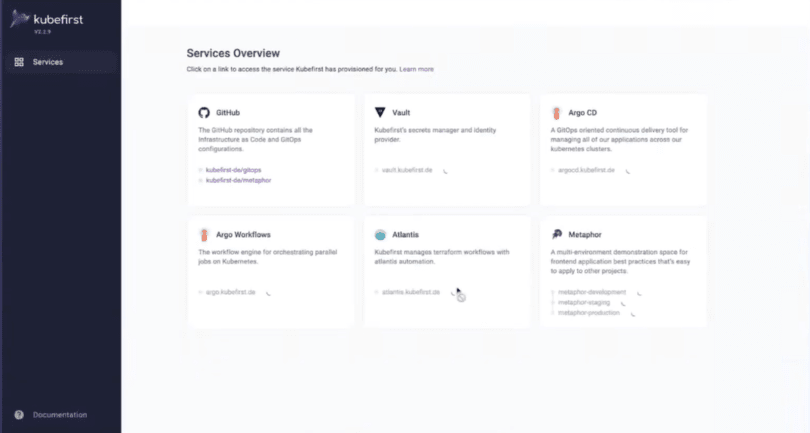The height and width of the screenshot is (433, 810).
Task: Click the loading spinner beside argo.kubefirst.de
Action: pyautogui.click(x=268, y=293)
